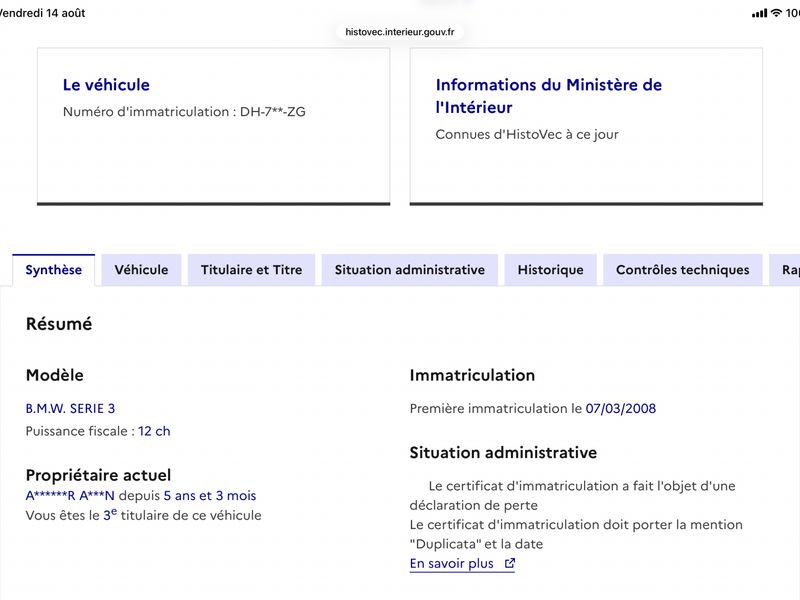
Task: Click the 12 ch fiscal power value
Action: point(154,431)
